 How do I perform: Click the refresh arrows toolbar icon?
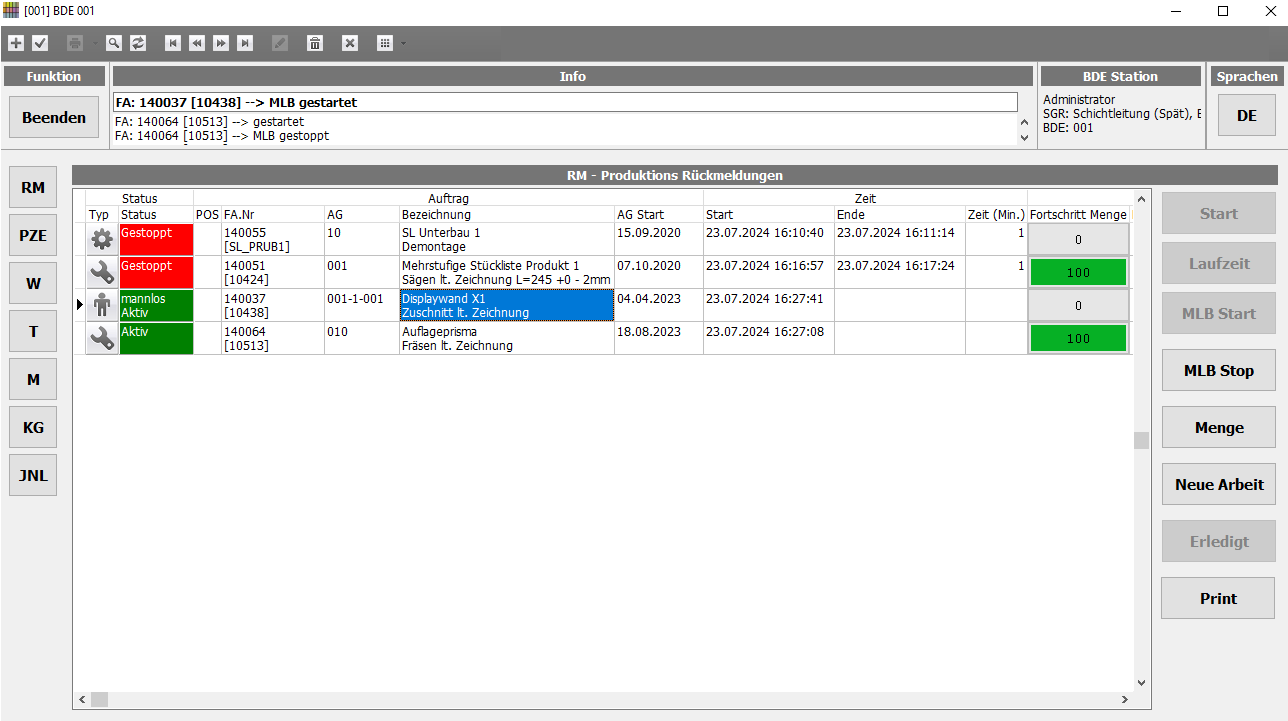coord(138,43)
